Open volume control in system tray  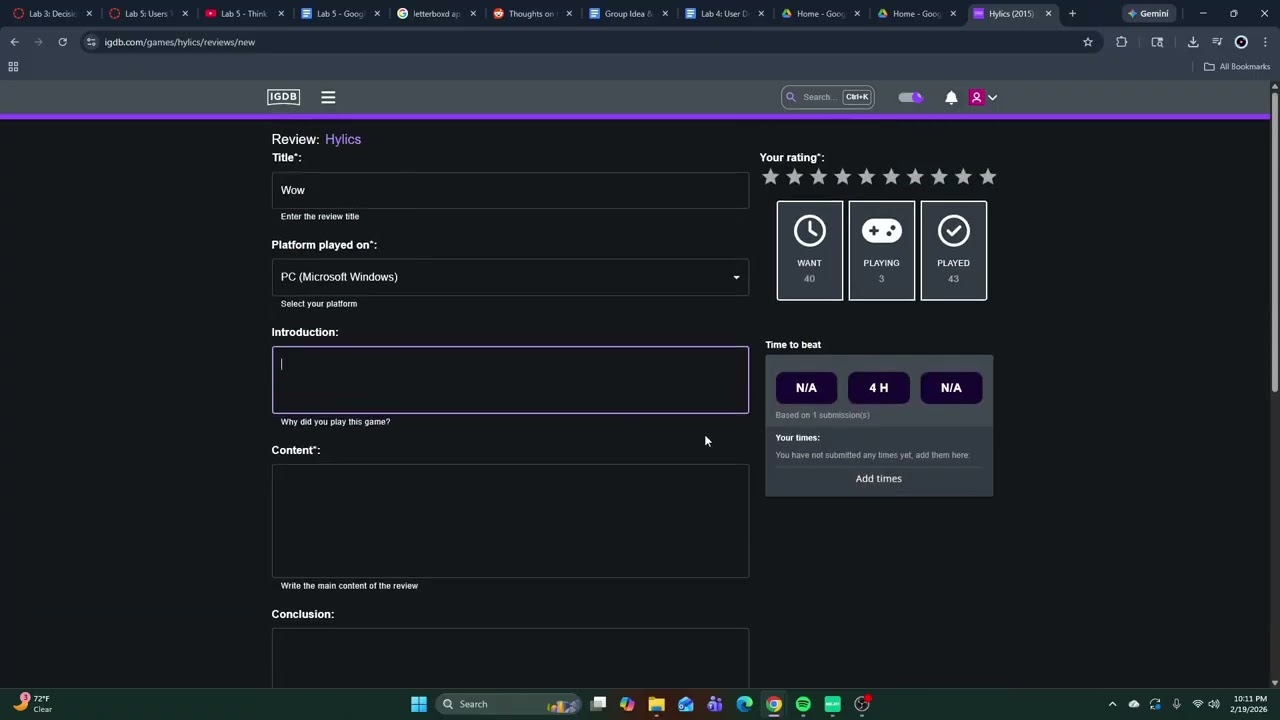[1214, 704]
